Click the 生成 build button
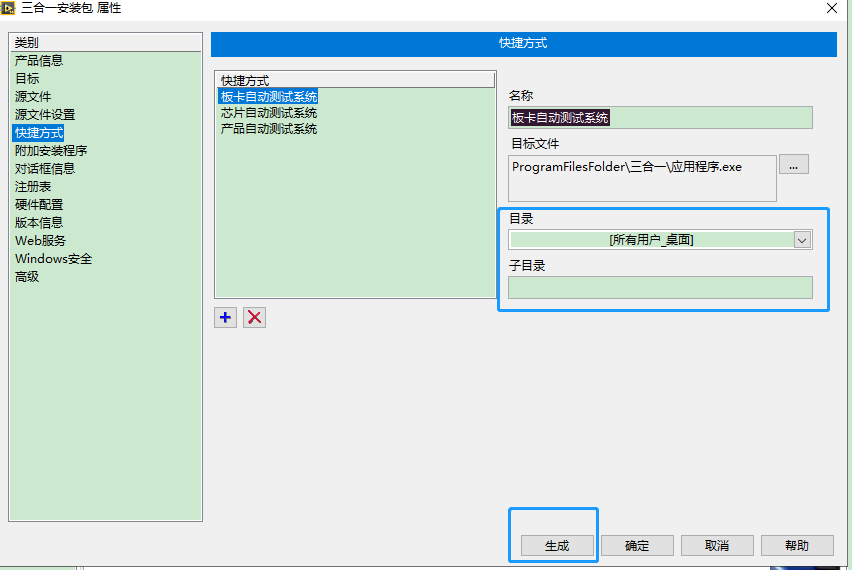The image size is (852, 570). point(557,546)
